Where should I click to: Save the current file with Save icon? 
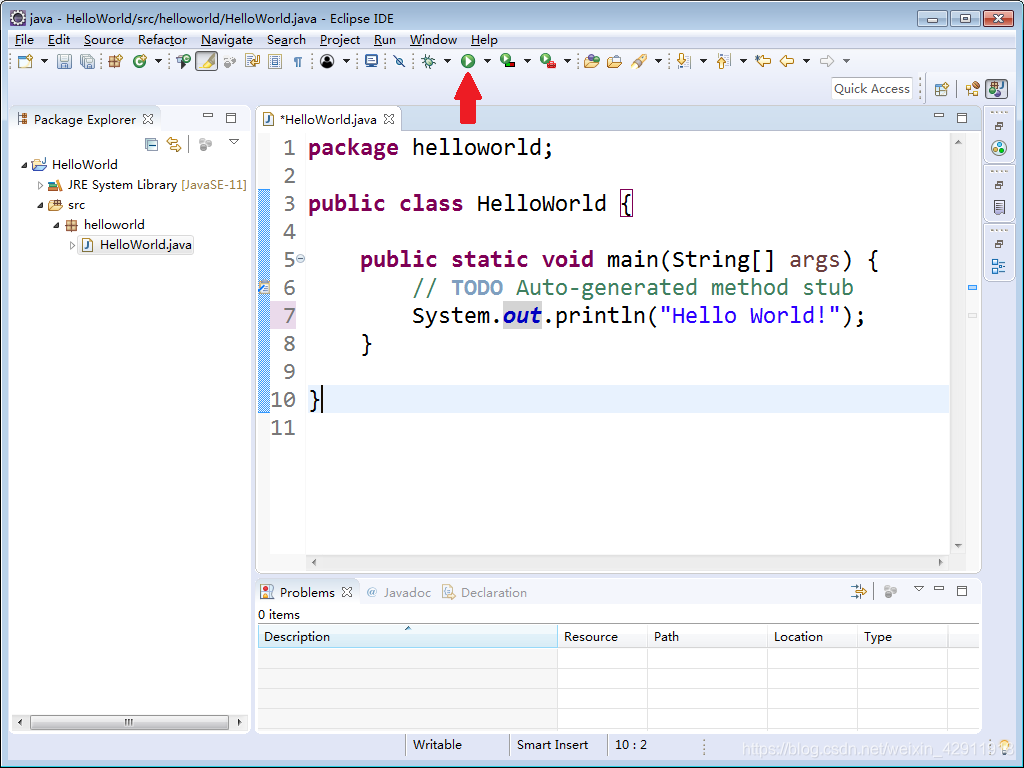point(64,61)
